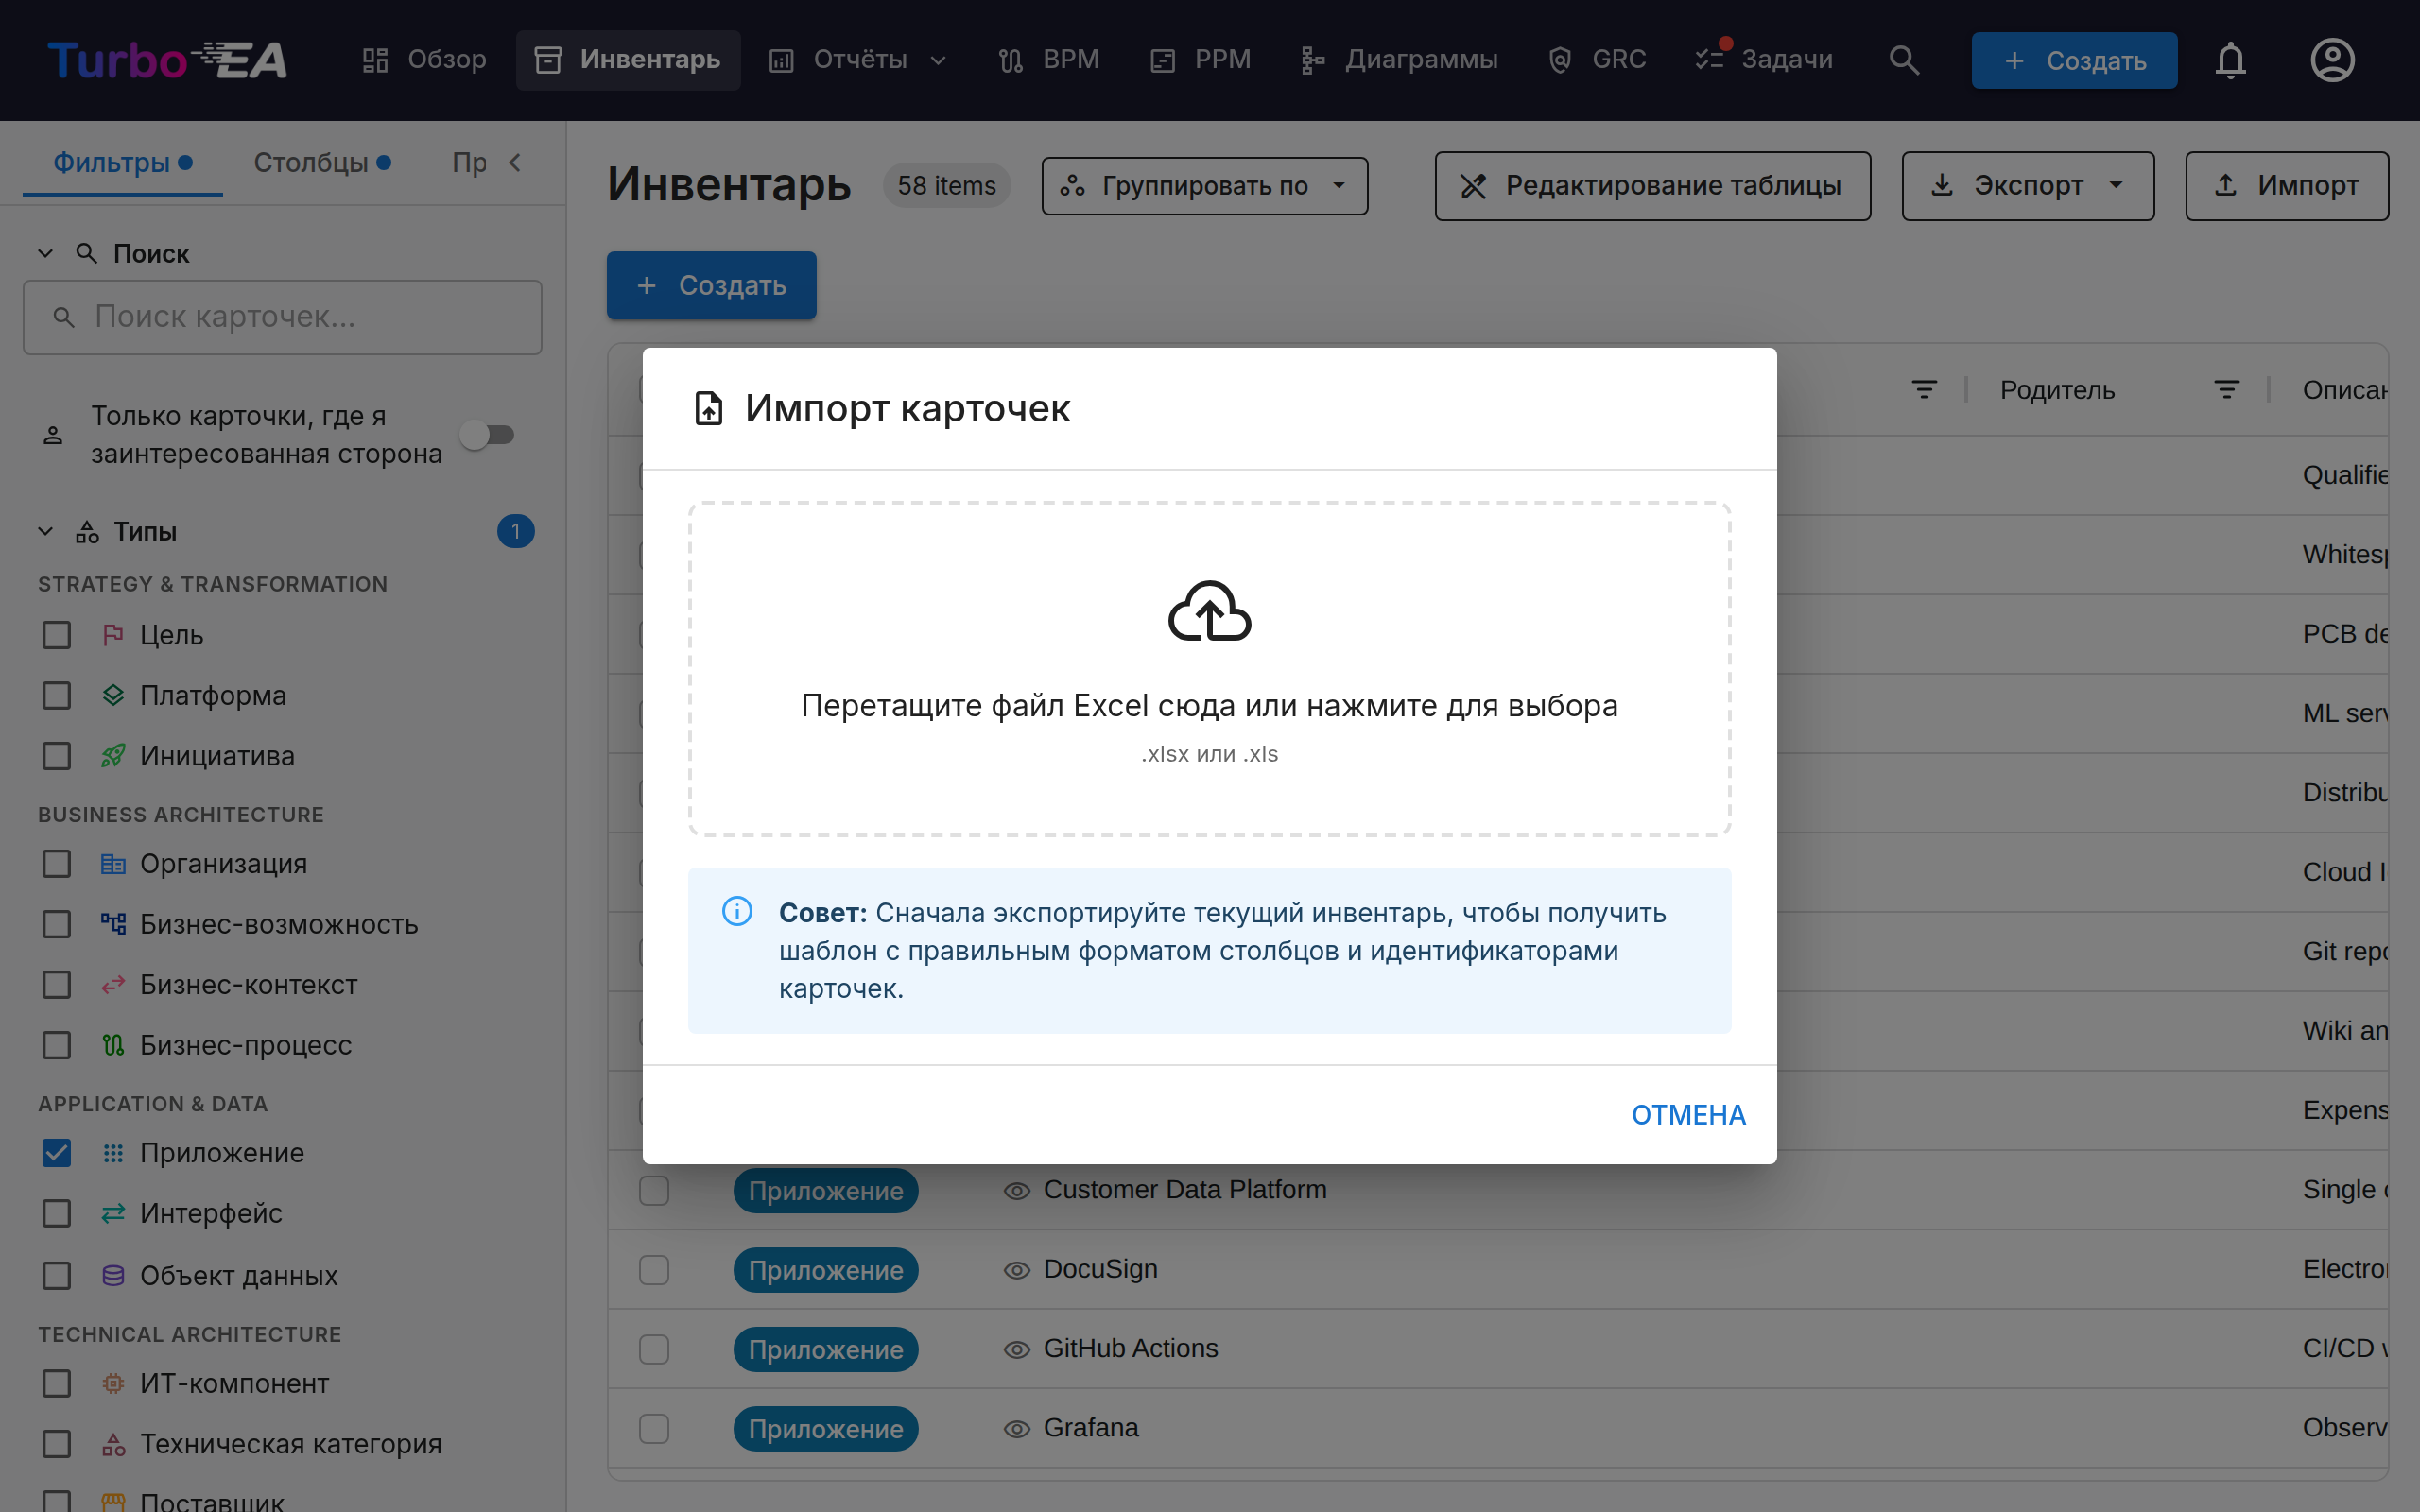Expand the Отчёты menu

click(858, 60)
